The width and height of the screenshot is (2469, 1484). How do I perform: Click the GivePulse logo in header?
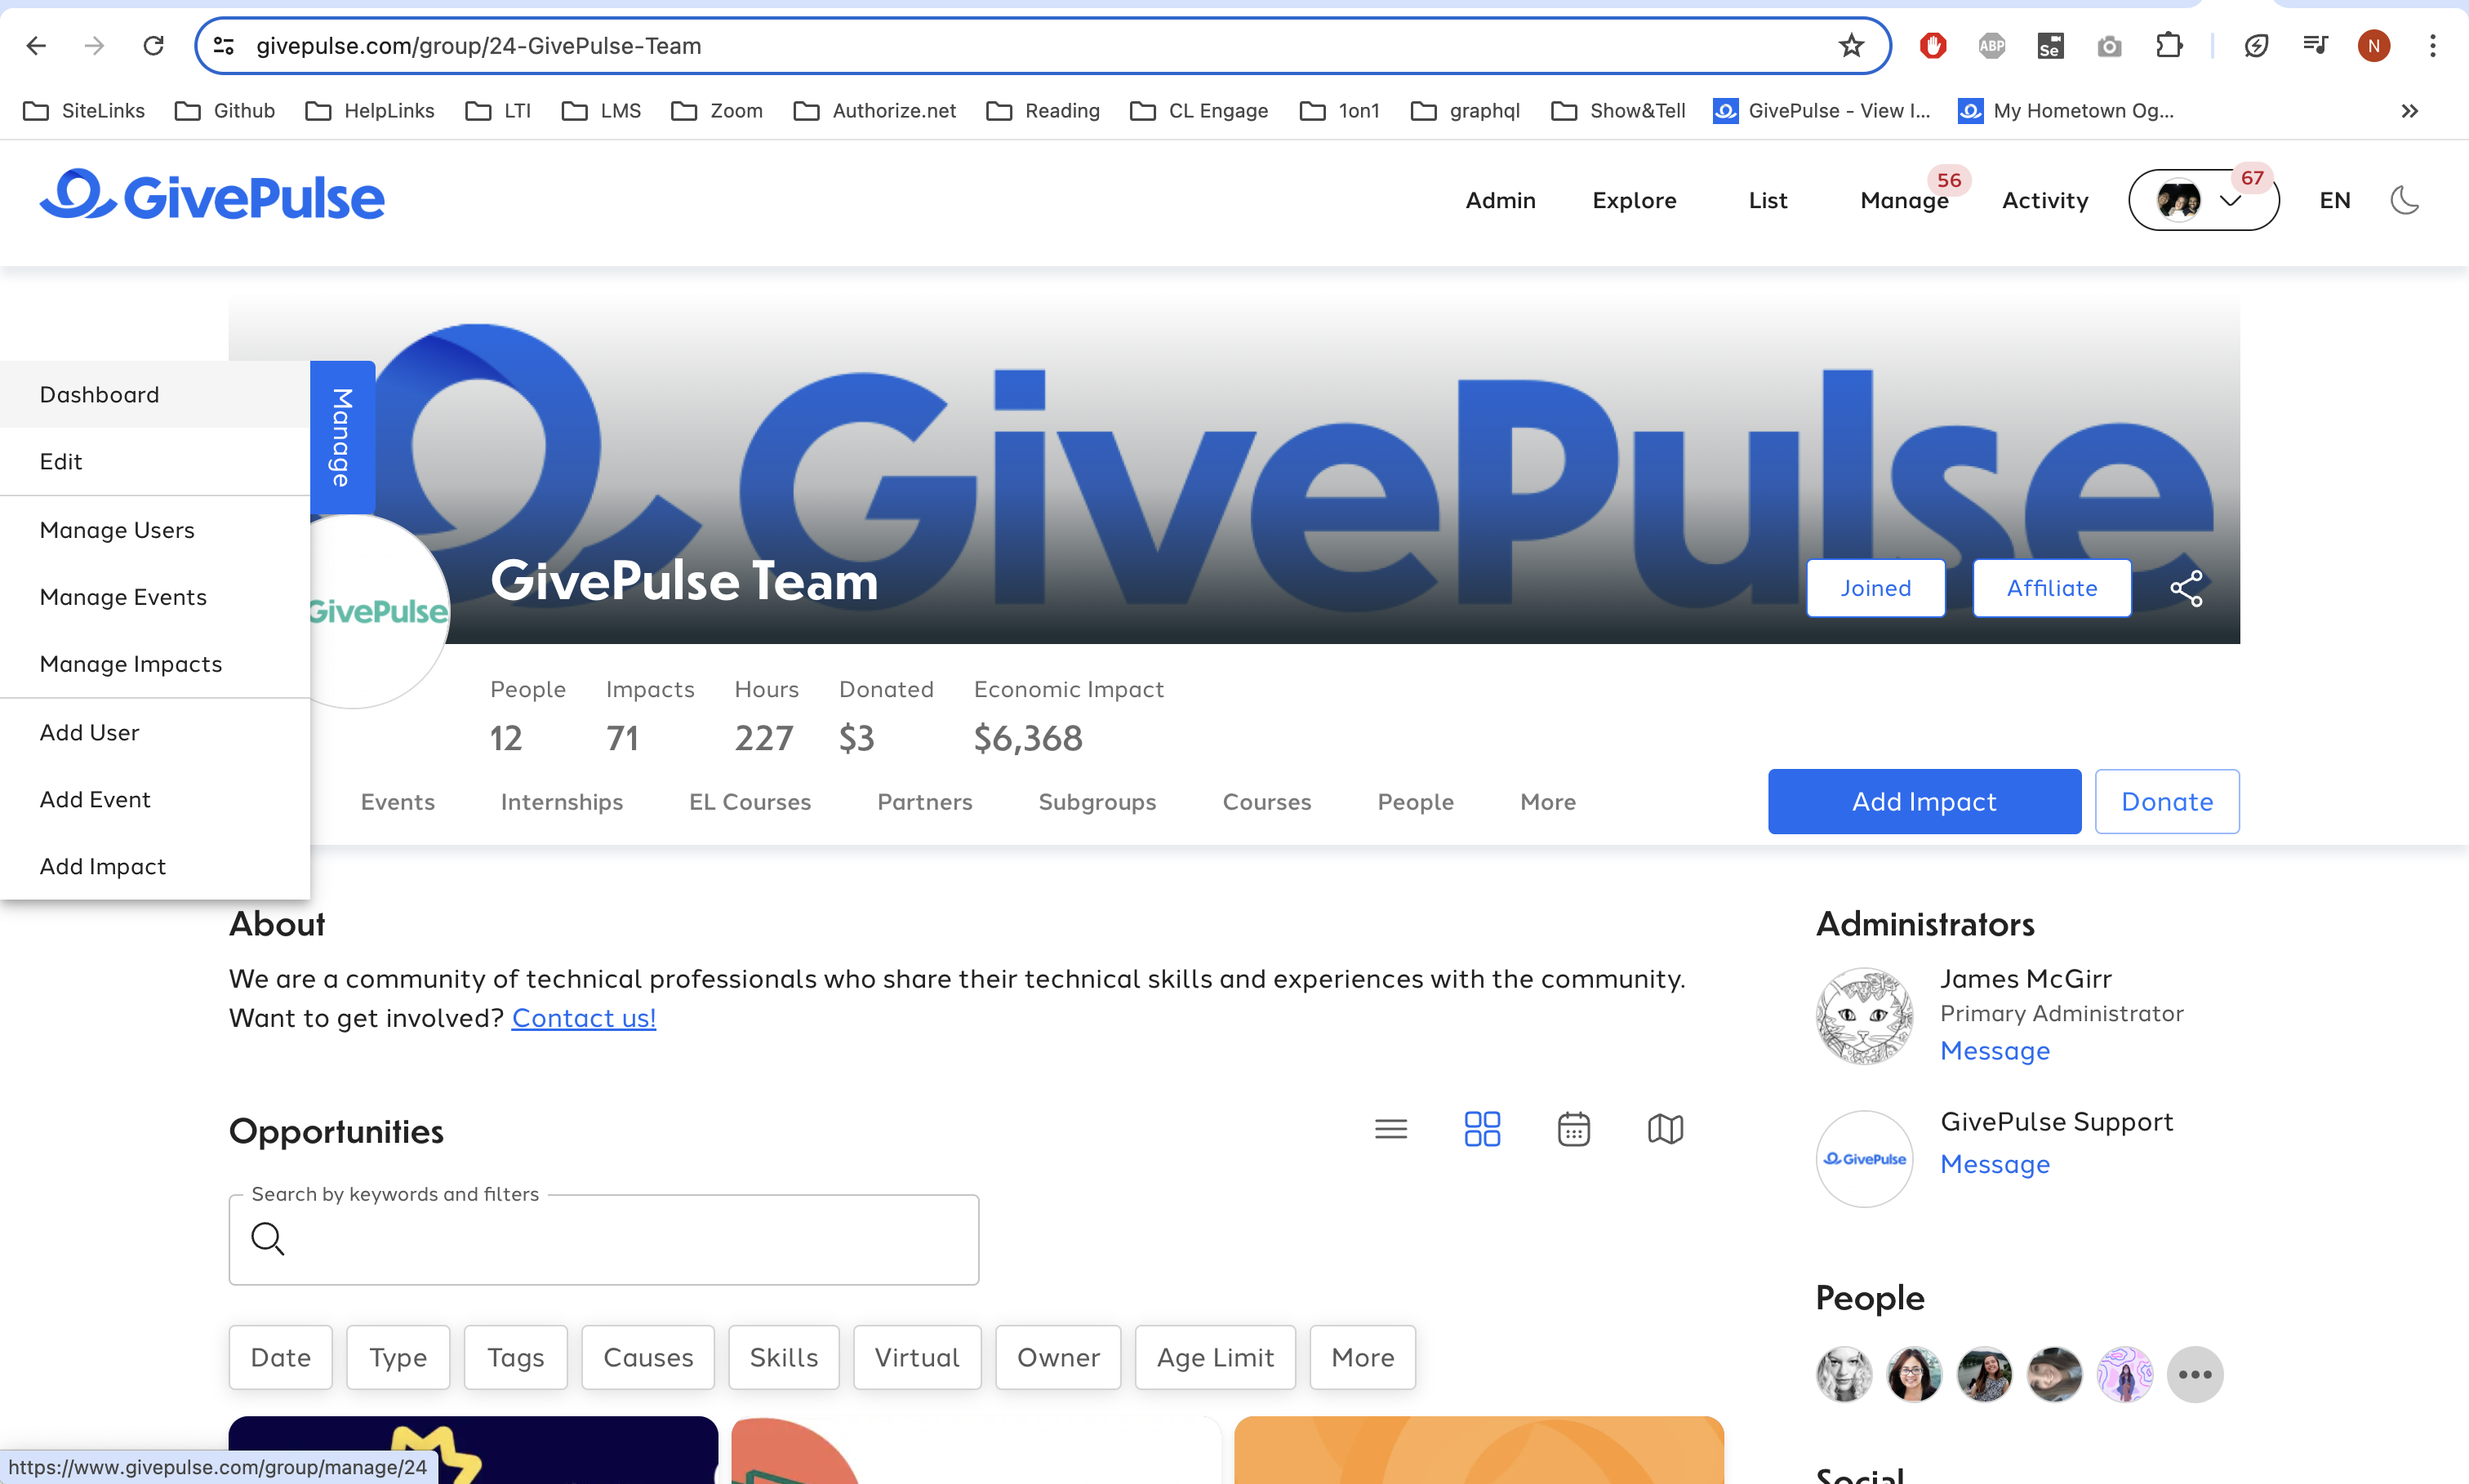pos(212,196)
